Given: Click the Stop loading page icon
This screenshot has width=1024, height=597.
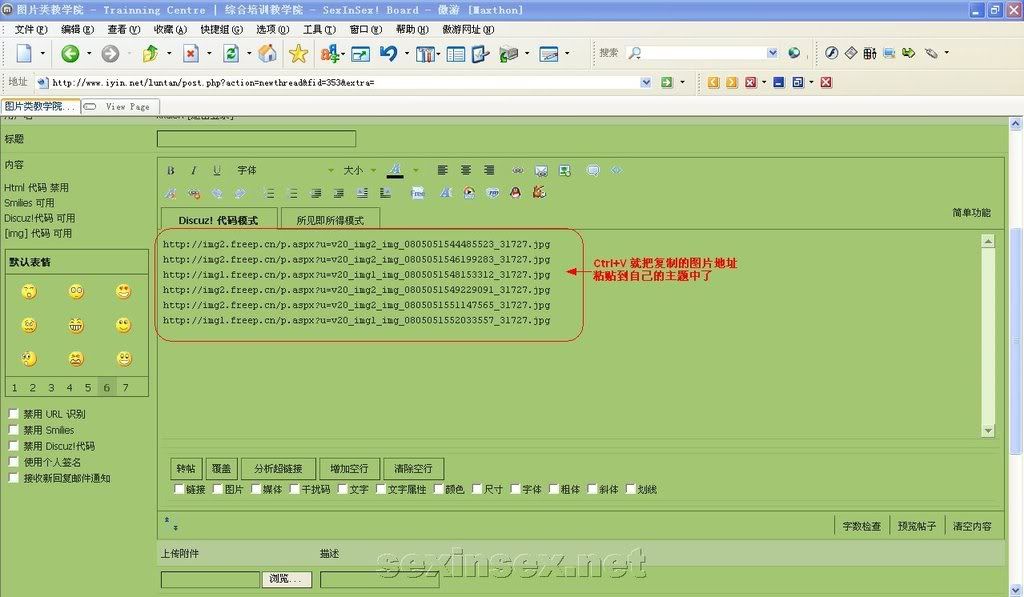Looking at the screenshot, I should coord(191,54).
